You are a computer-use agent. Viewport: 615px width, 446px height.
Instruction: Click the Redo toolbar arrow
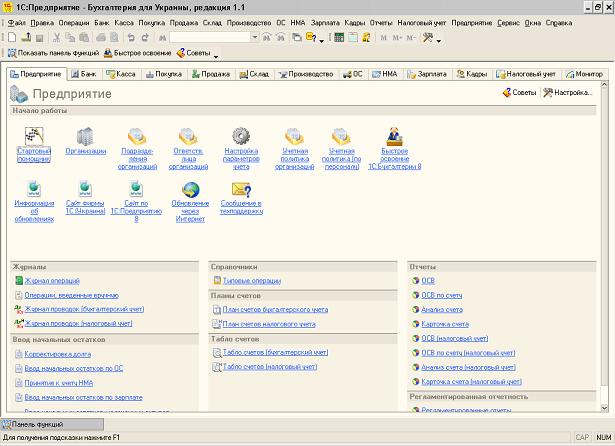pos(145,38)
